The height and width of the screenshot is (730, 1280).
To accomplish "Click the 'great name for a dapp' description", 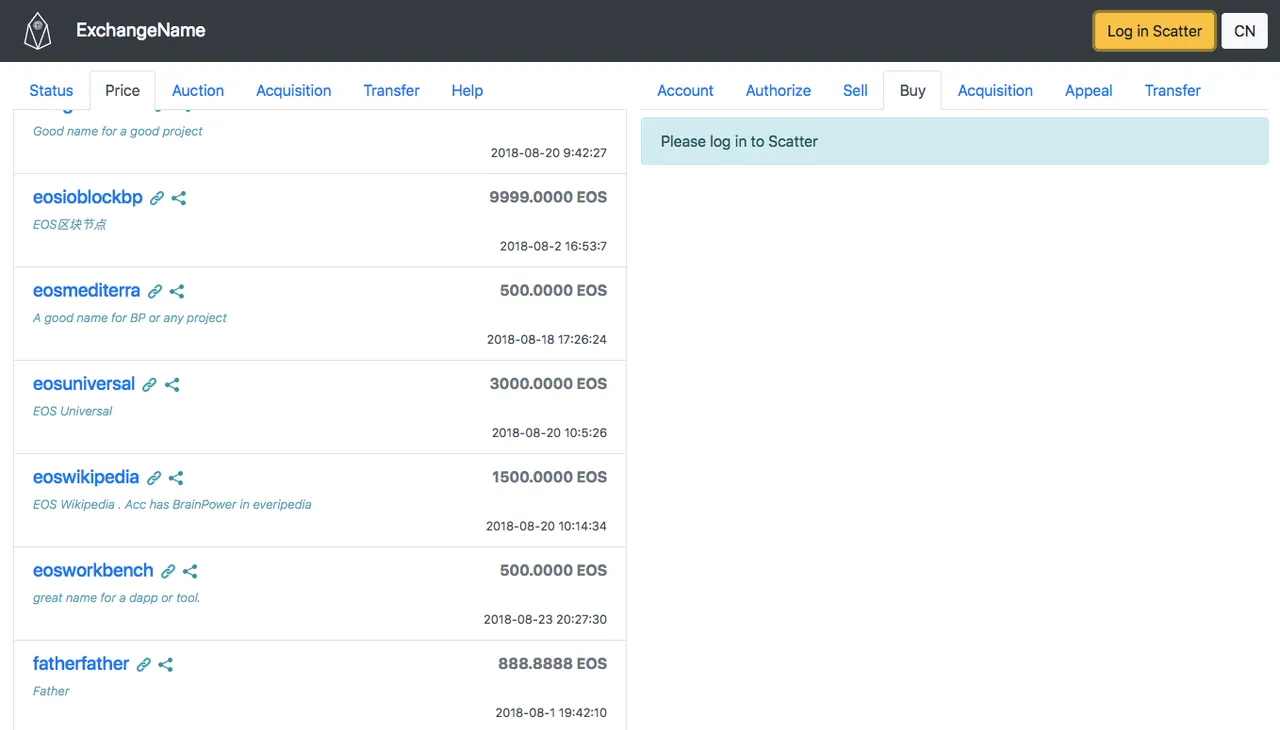I will click(x=116, y=598).
